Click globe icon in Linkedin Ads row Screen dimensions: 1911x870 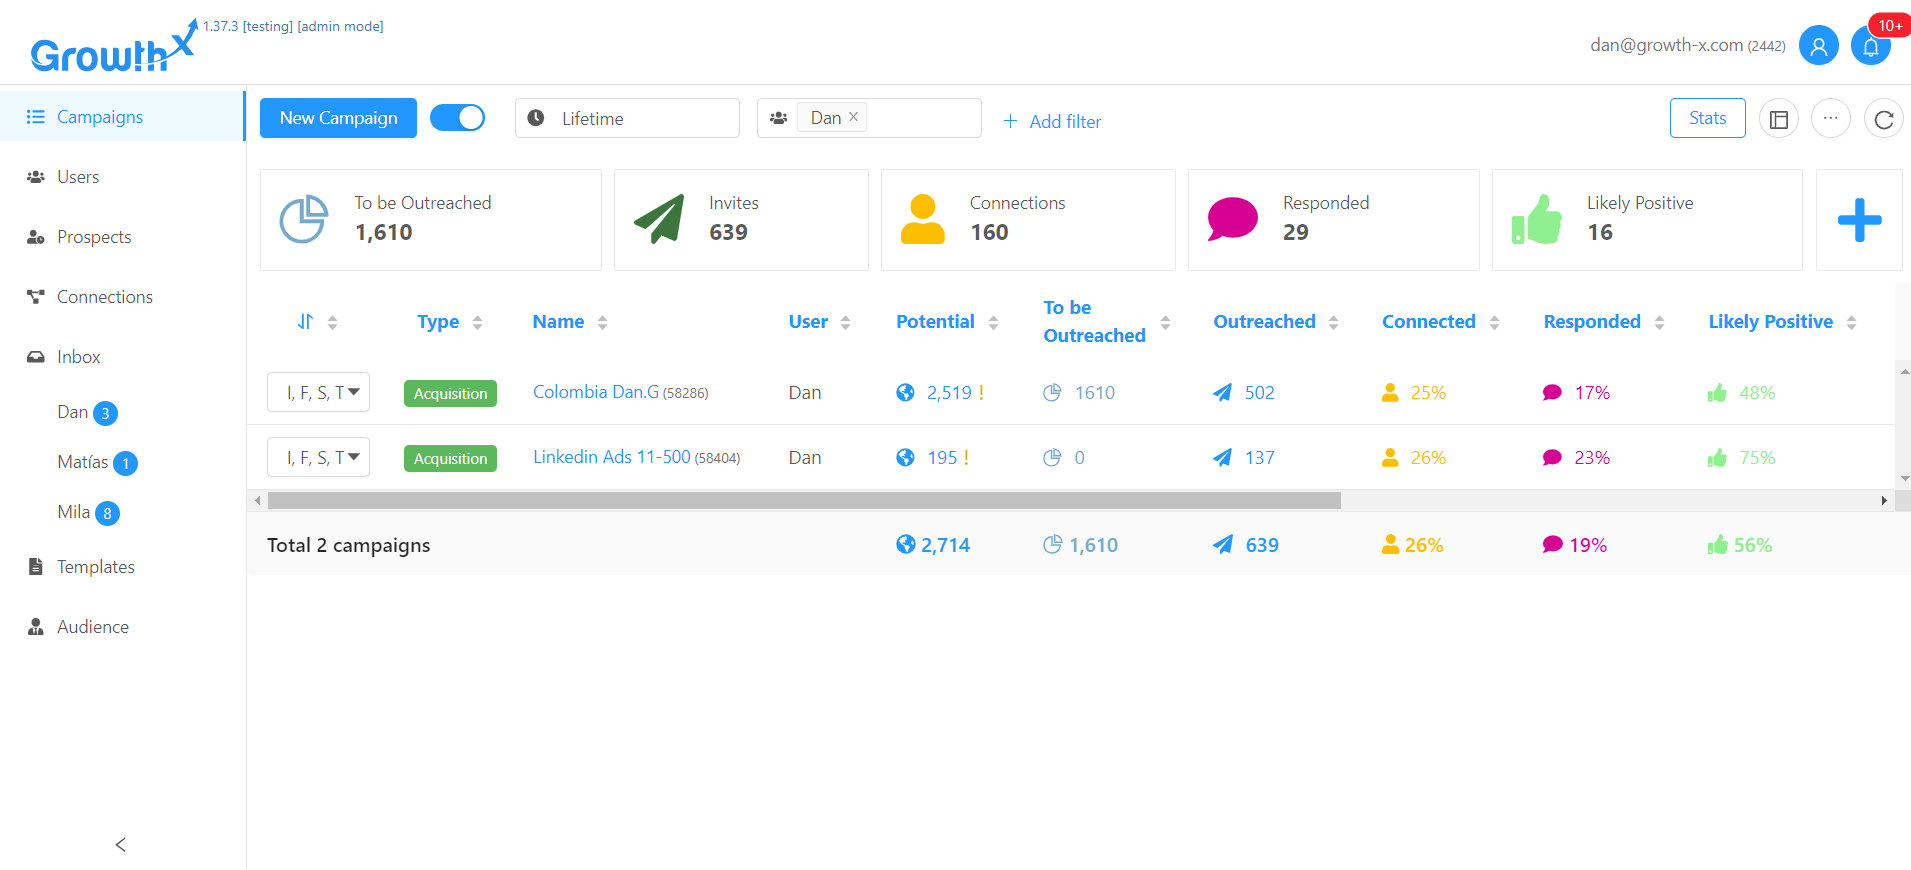905,458
